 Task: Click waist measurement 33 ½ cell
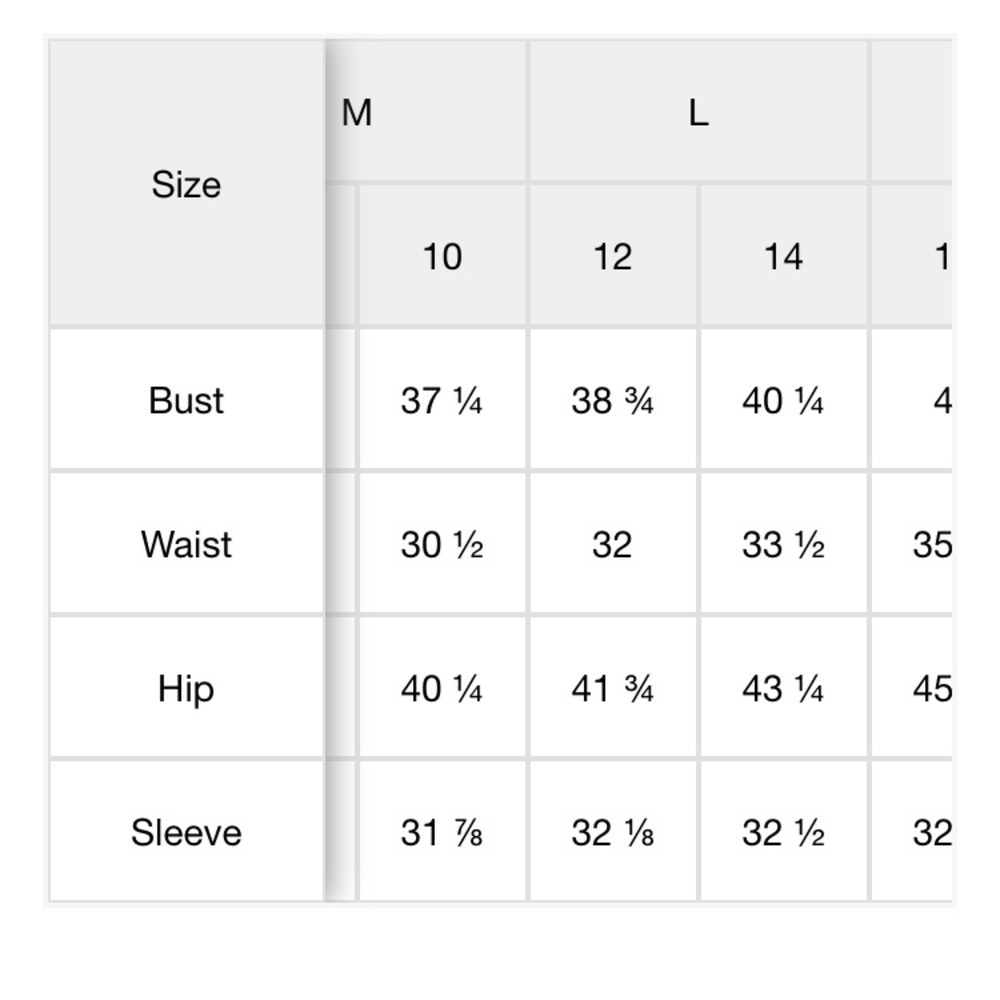(783, 544)
